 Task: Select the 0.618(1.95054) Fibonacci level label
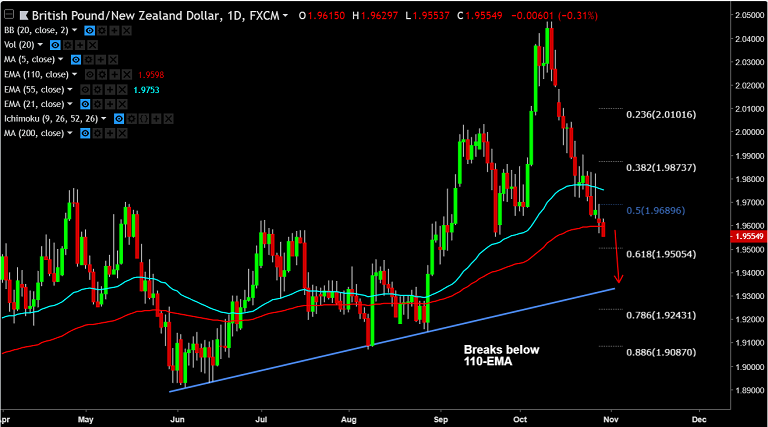click(661, 254)
